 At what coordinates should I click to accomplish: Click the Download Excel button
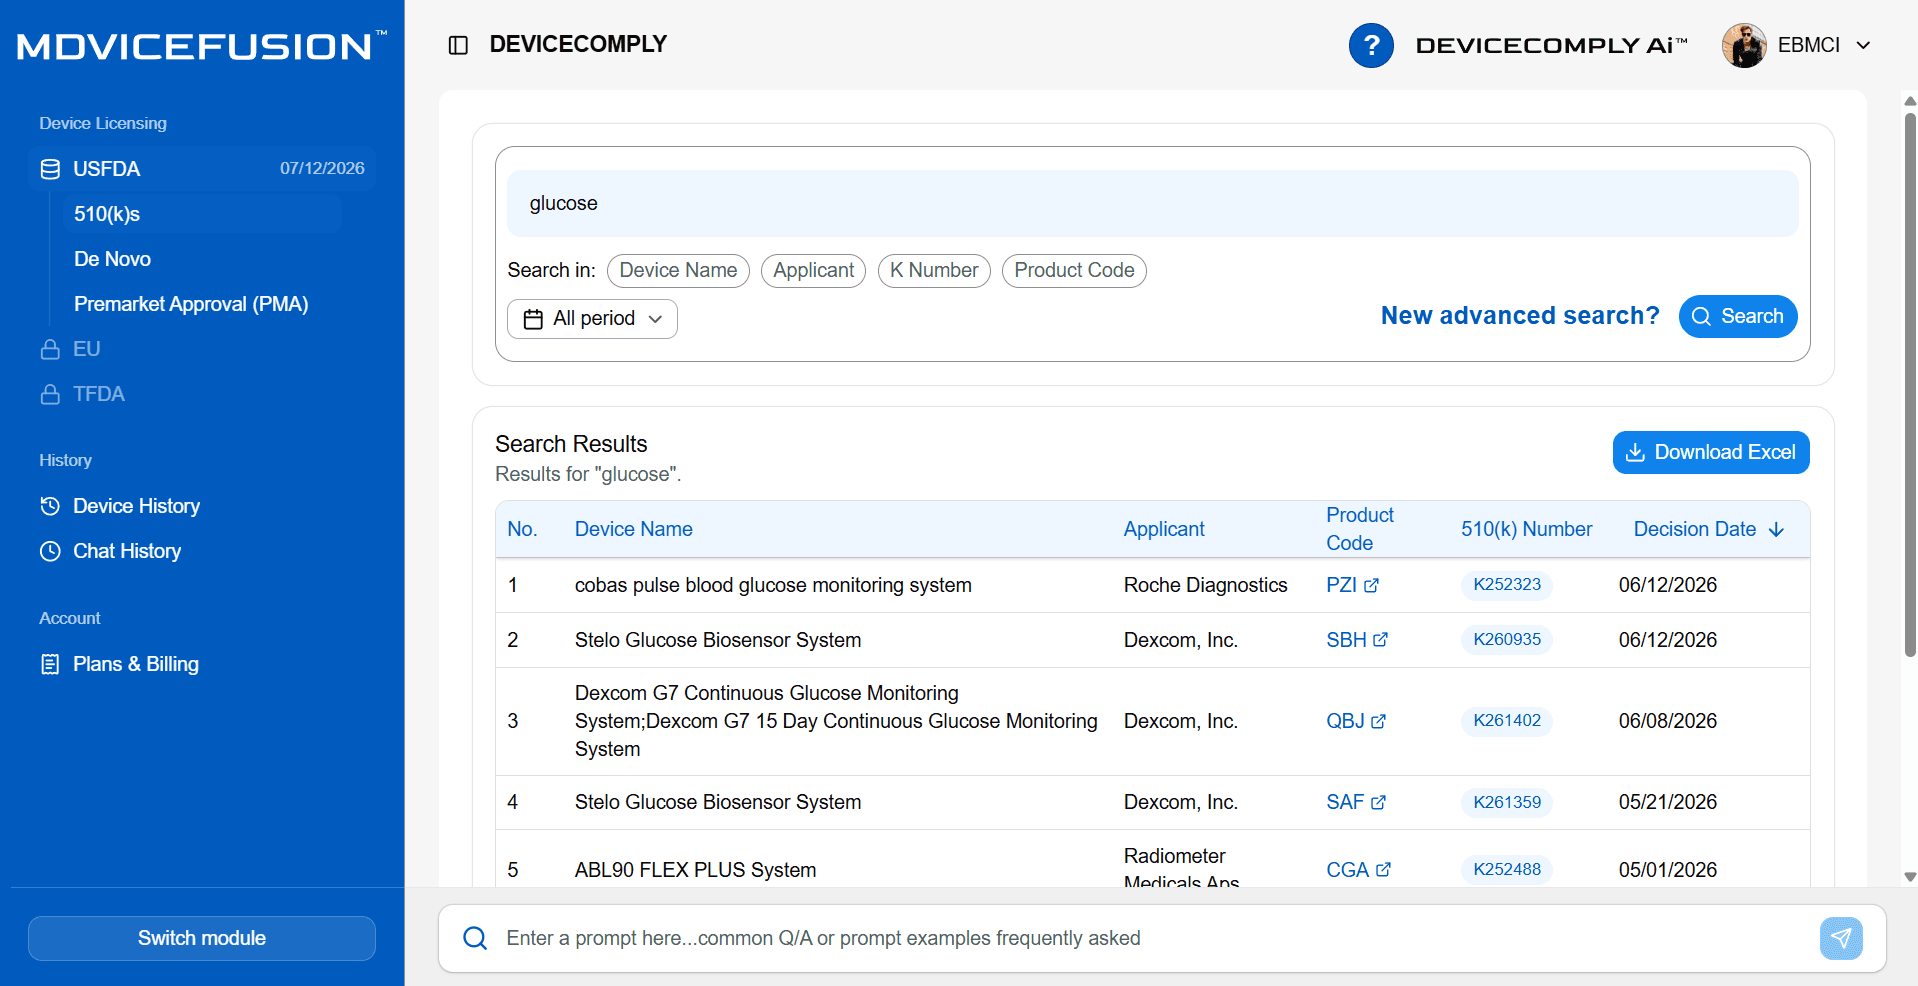1711,453
